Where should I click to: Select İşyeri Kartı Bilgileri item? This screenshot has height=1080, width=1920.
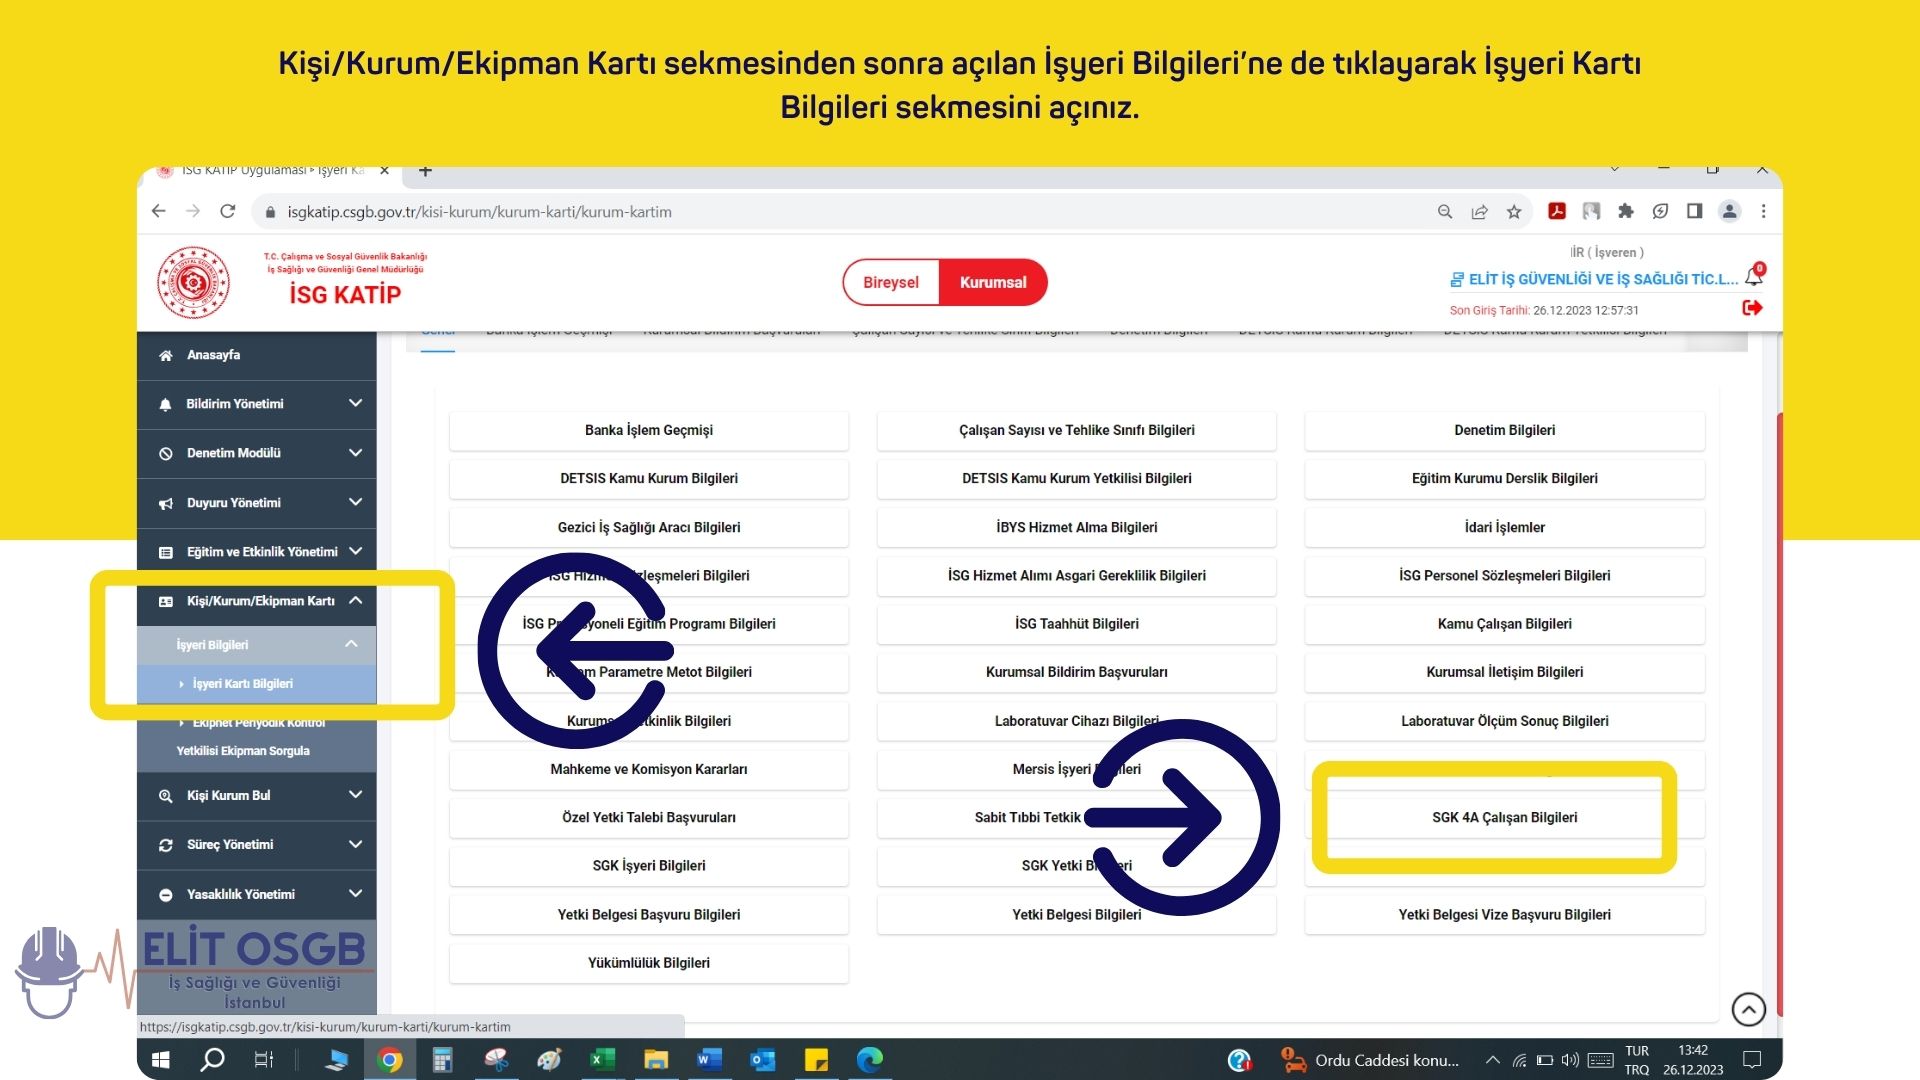[243, 684]
